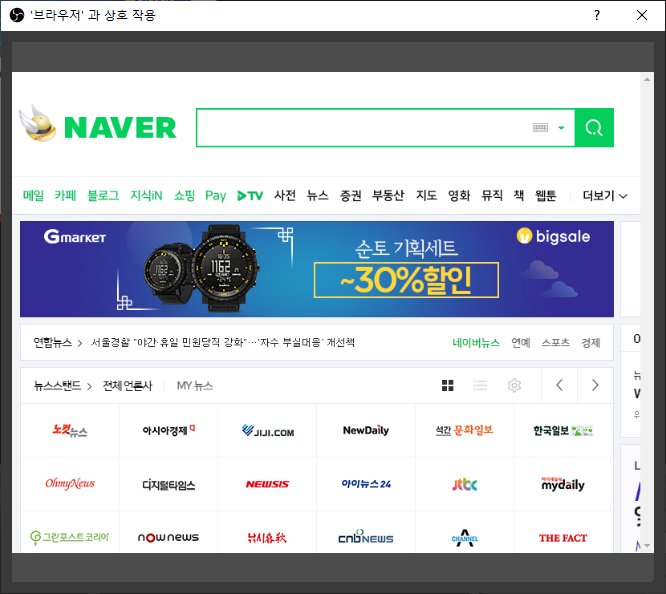Open the JTBC publisher logo
This screenshot has width=666, height=594.
pyautogui.click(x=465, y=484)
